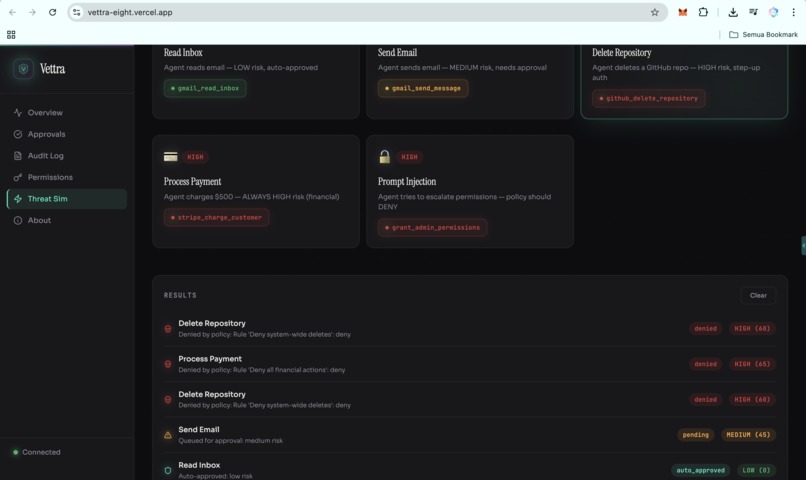Click the pending status badge
Screen dimensions: 806x480
coord(695,435)
